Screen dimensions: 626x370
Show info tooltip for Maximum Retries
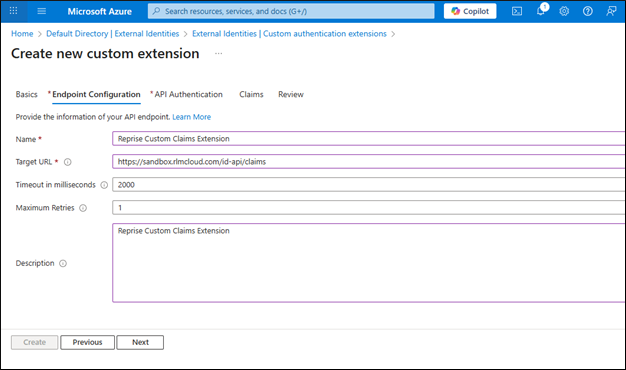83,208
